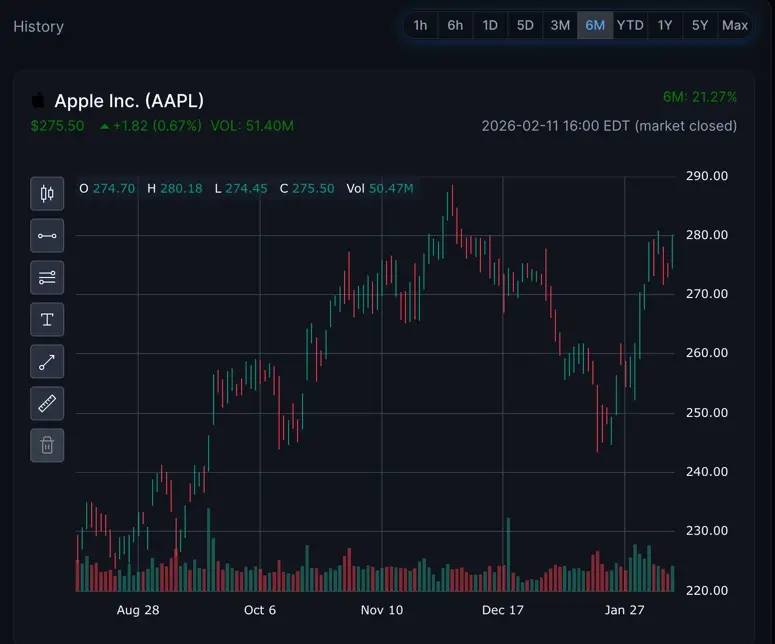The image size is (775, 644).
Task: Click the 250.00 price axis label
Action: pos(707,413)
